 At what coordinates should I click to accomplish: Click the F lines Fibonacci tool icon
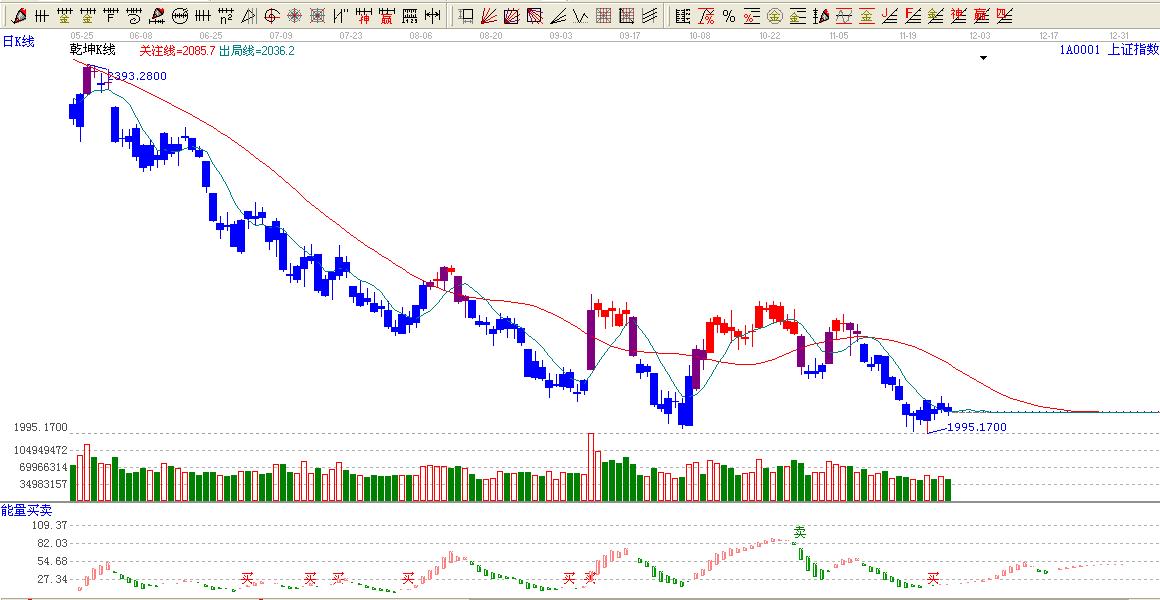pyautogui.click(x=913, y=16)
